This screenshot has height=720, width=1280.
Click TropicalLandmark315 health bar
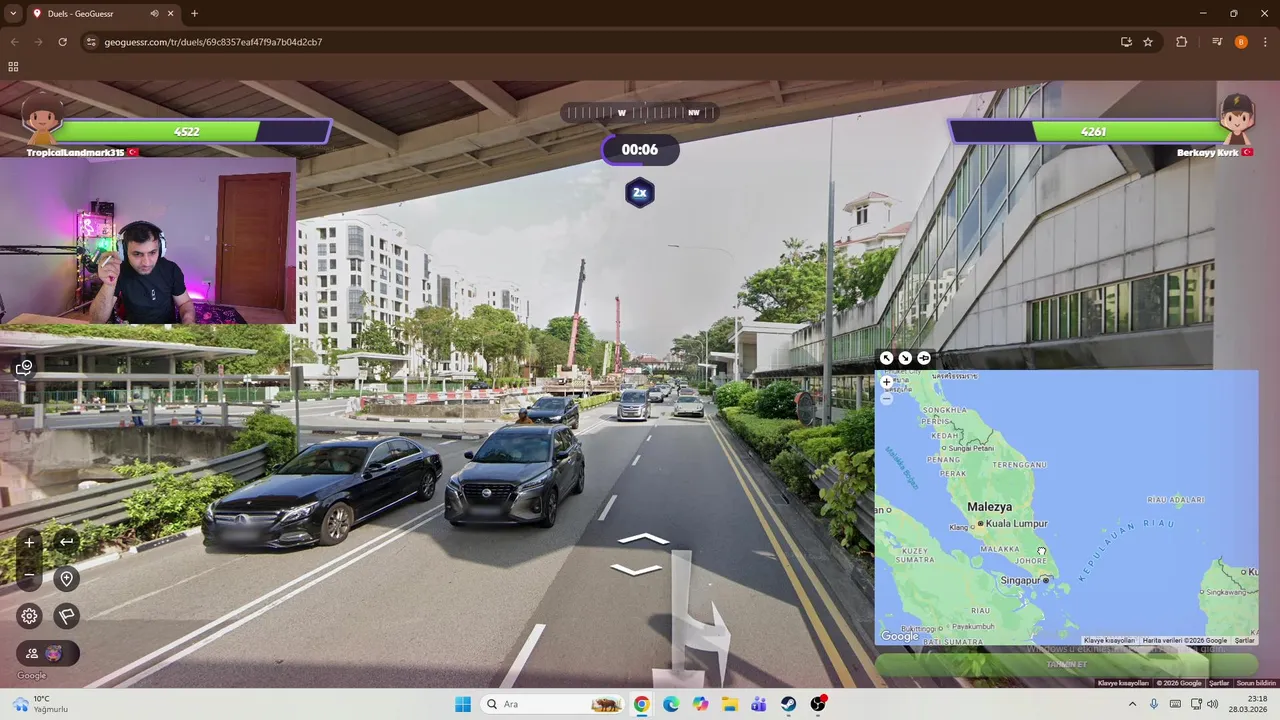coord(190,131)
